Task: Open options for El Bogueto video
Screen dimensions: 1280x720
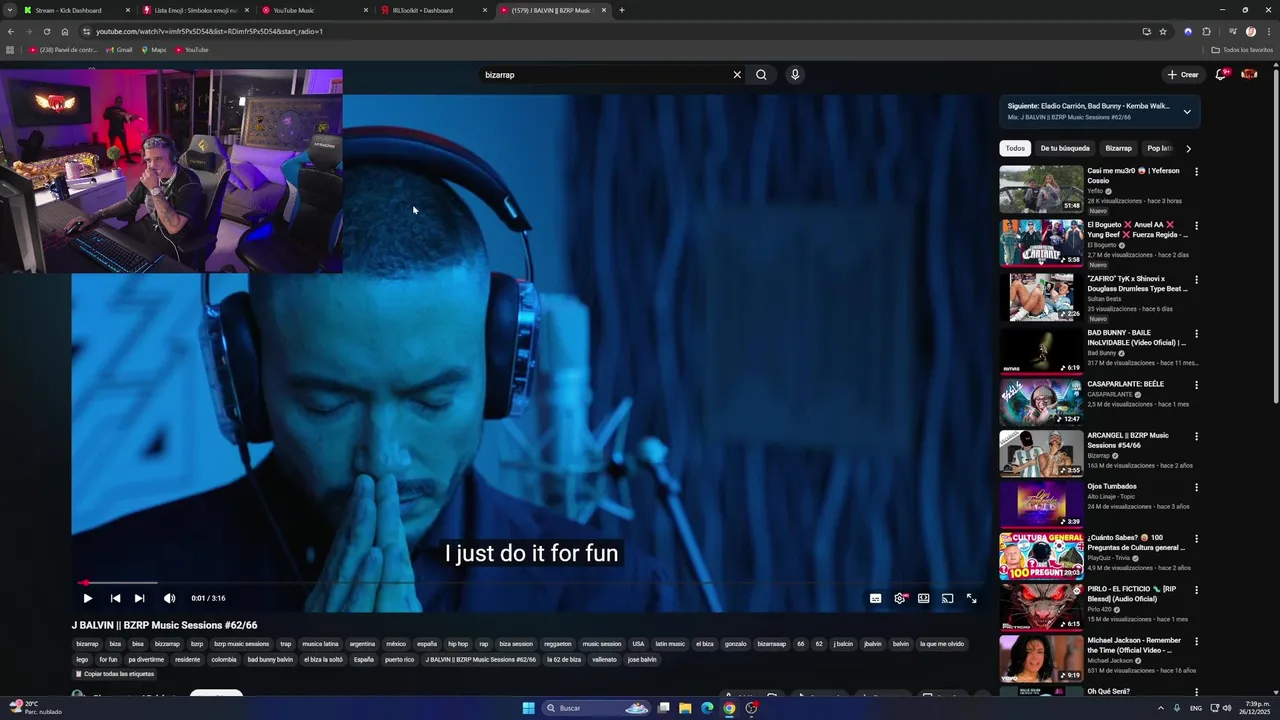Action: coord(1196,226)
